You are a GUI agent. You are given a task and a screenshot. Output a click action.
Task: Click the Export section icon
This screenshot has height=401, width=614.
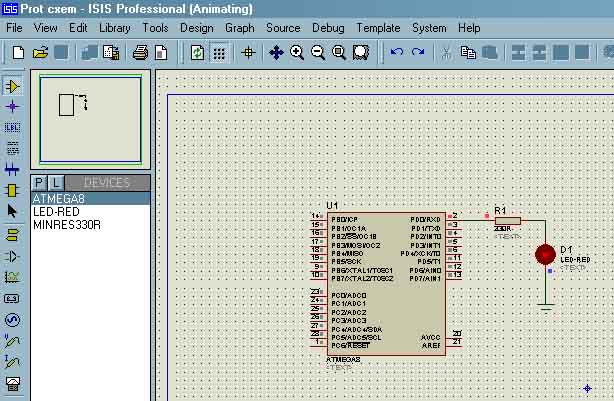click(111, 52)
